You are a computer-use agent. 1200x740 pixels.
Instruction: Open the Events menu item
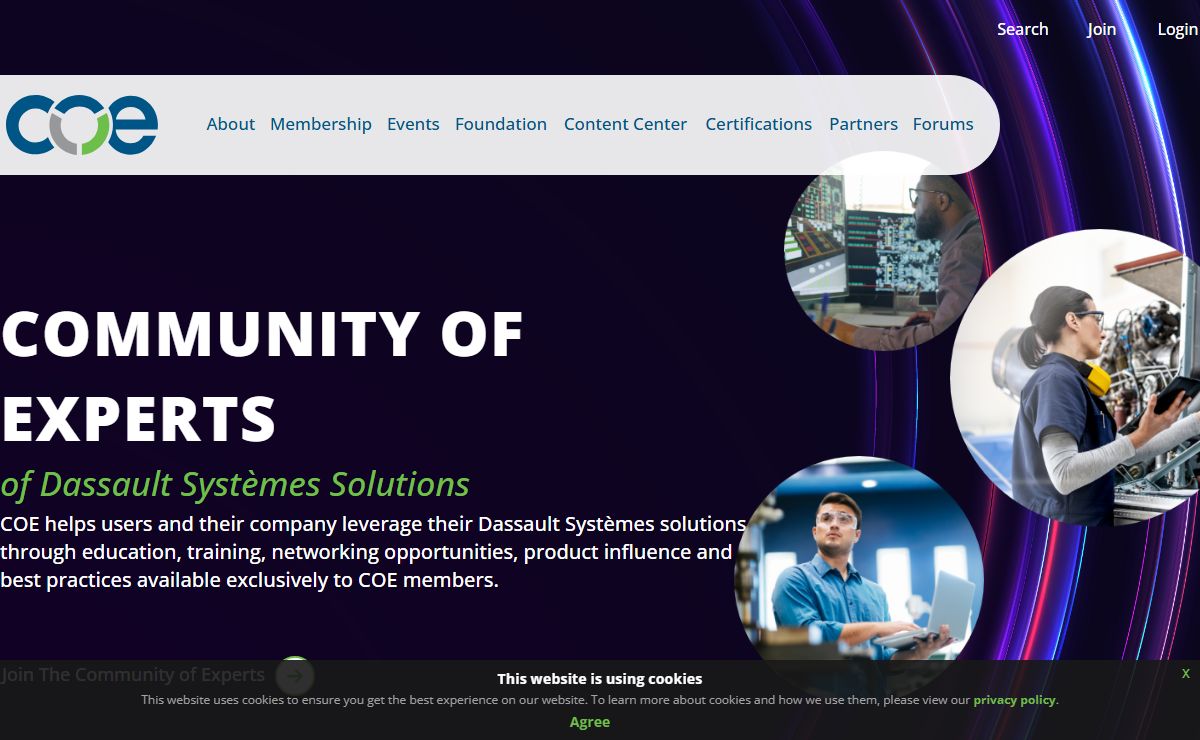pos(413,124)
